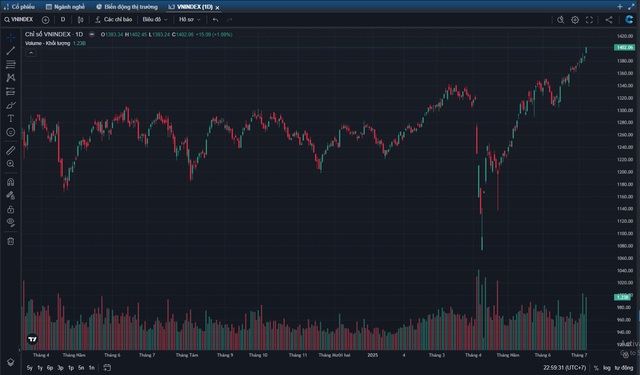Expand the Hồ sơ dropdown
Image resolution: width=640 pixels, height=375 pixels.
(x=189, y=20)
